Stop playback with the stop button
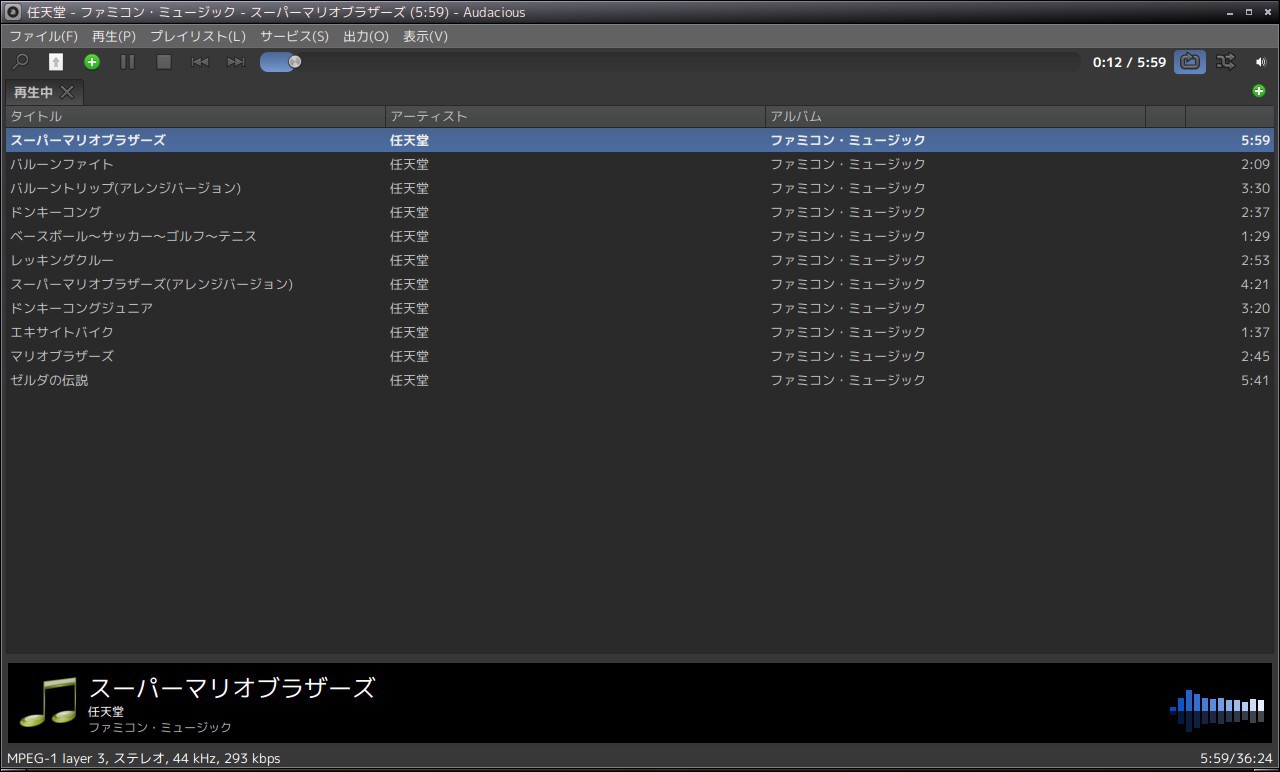This screenshot has width=1280, height=772. [164, 62]
